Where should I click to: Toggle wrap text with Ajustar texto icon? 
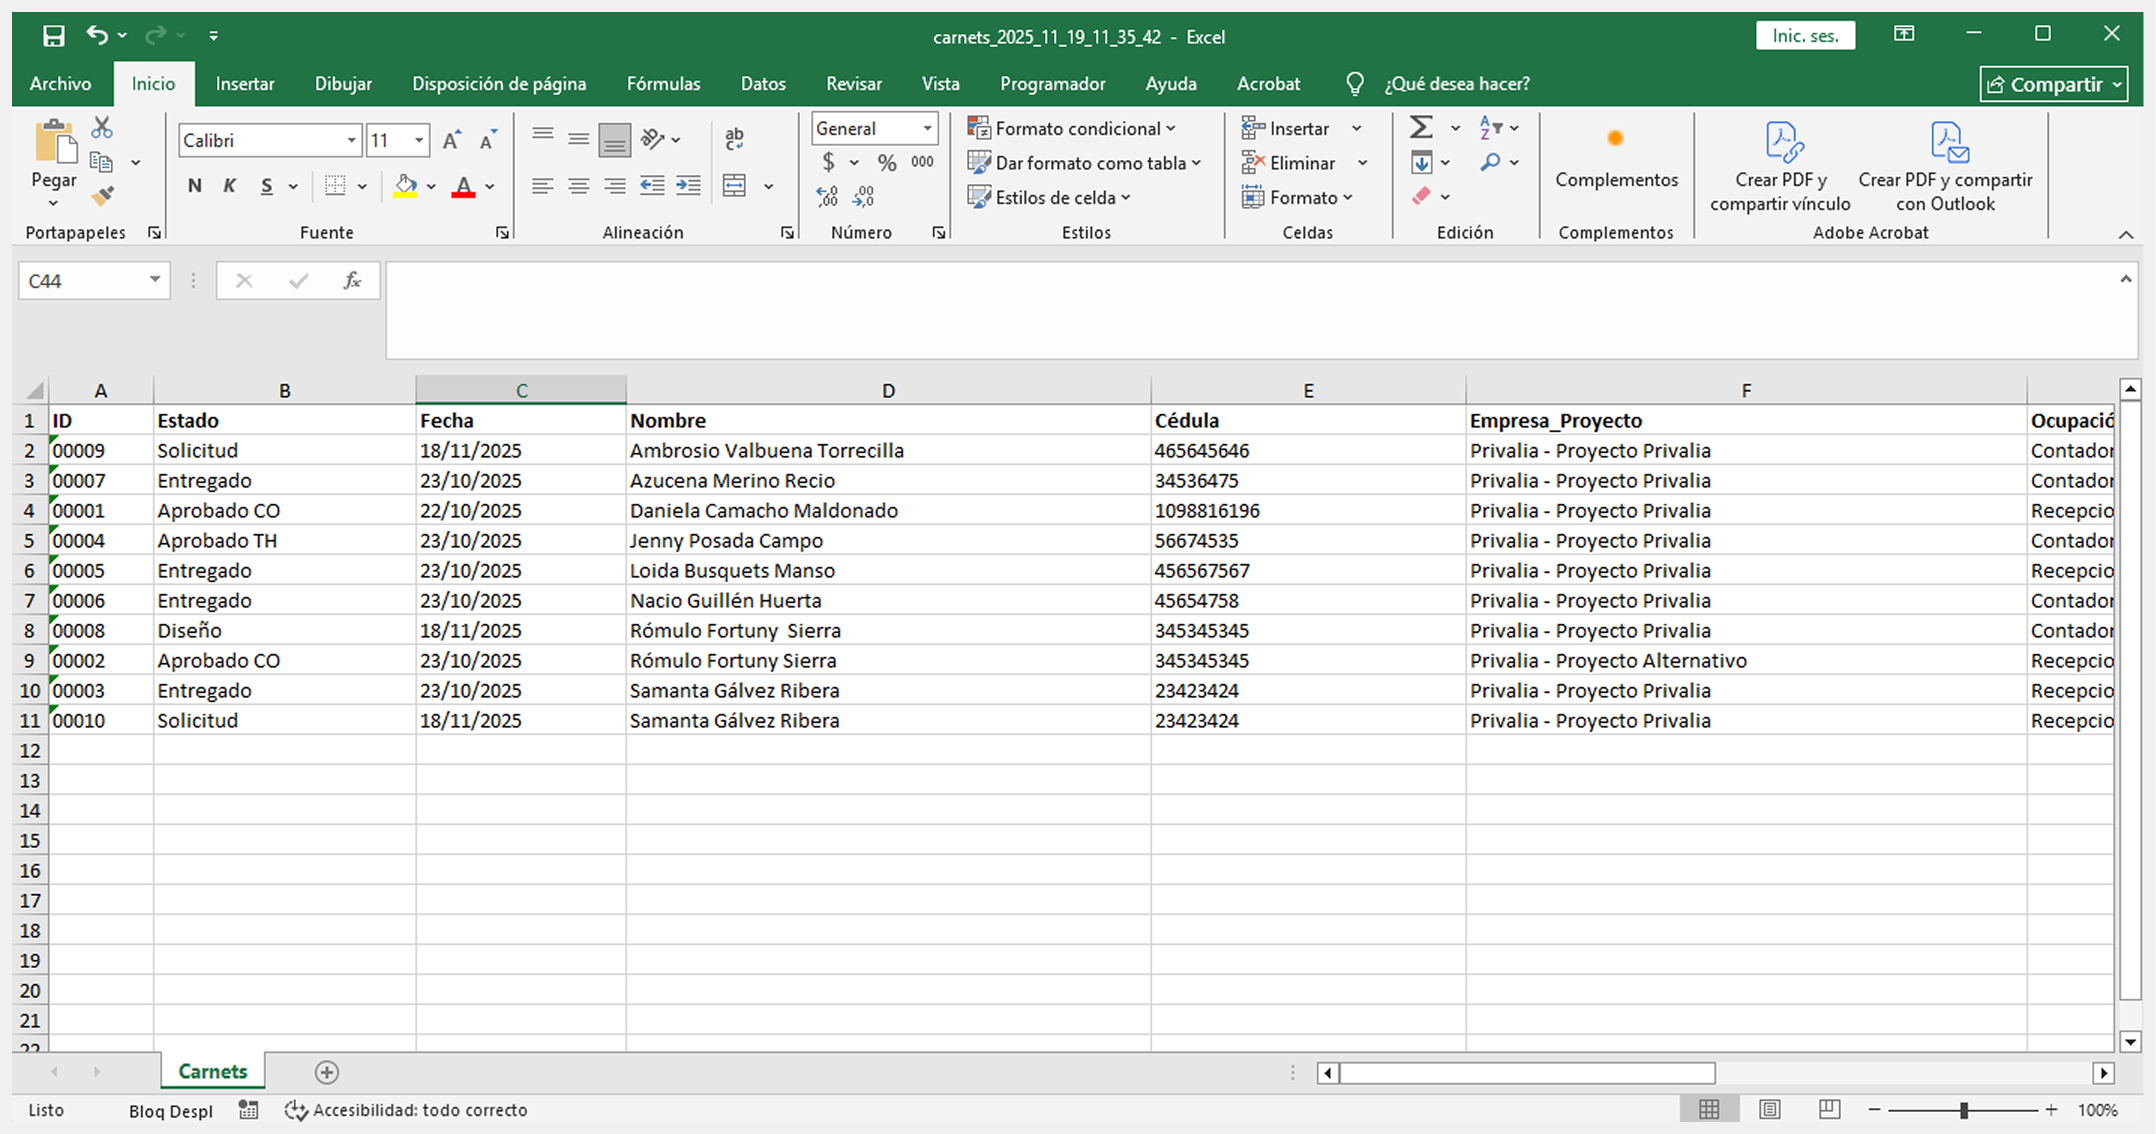point(734,138)
